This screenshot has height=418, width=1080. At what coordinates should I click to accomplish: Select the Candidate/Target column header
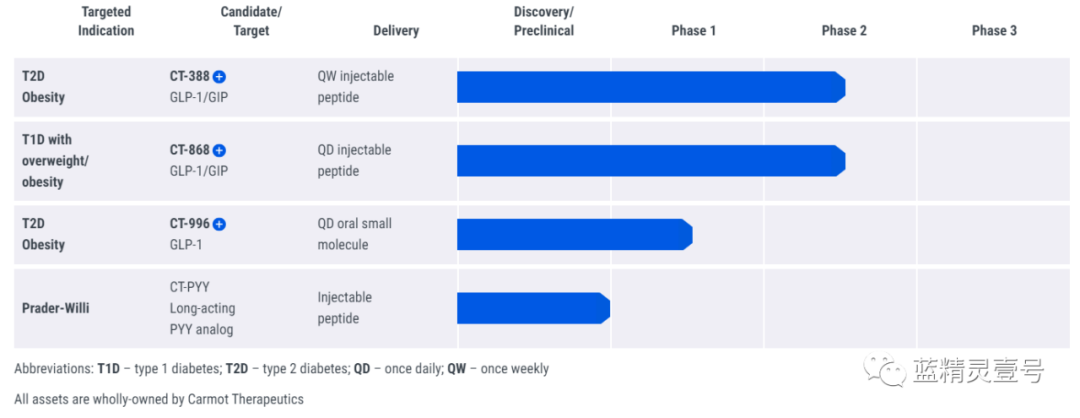[251, 21]
